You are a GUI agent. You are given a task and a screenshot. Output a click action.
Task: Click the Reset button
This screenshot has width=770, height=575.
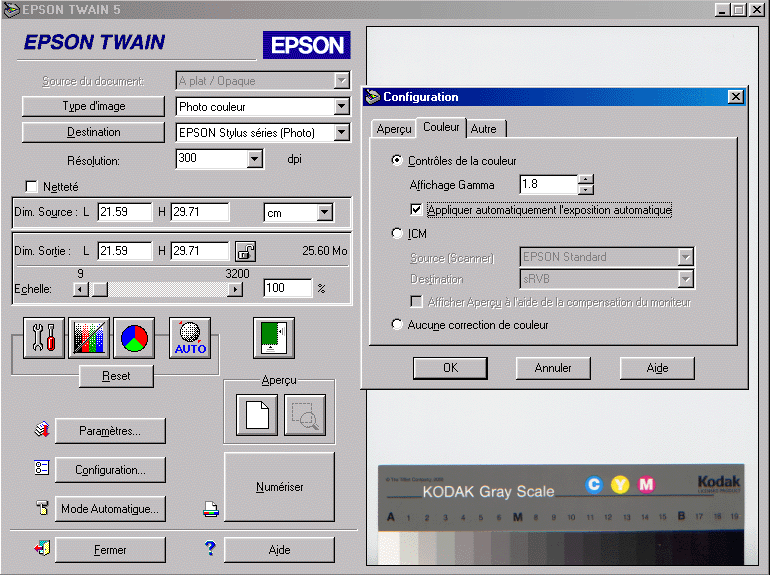coord(116,376)
